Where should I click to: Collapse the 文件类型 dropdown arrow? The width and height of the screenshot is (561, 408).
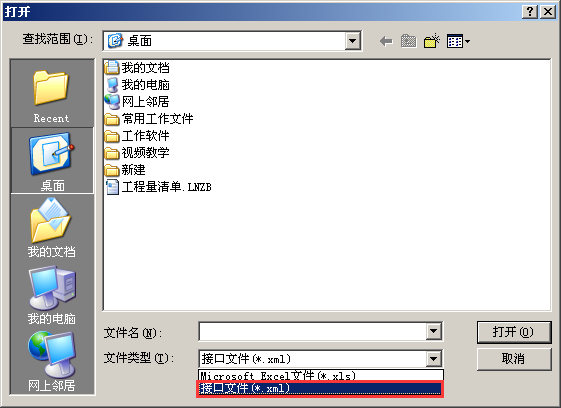coord(433,358)
